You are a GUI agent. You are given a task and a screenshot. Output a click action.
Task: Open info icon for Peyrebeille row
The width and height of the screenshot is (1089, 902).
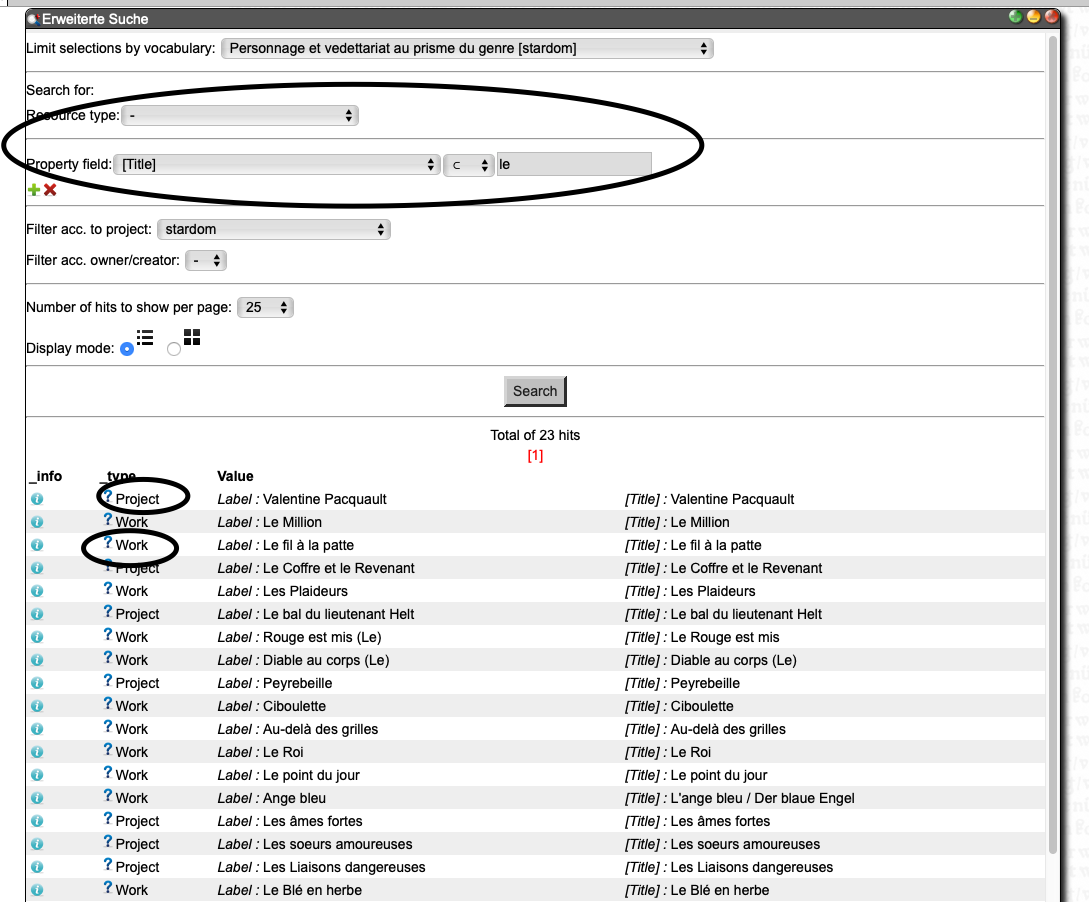[37, 683]
